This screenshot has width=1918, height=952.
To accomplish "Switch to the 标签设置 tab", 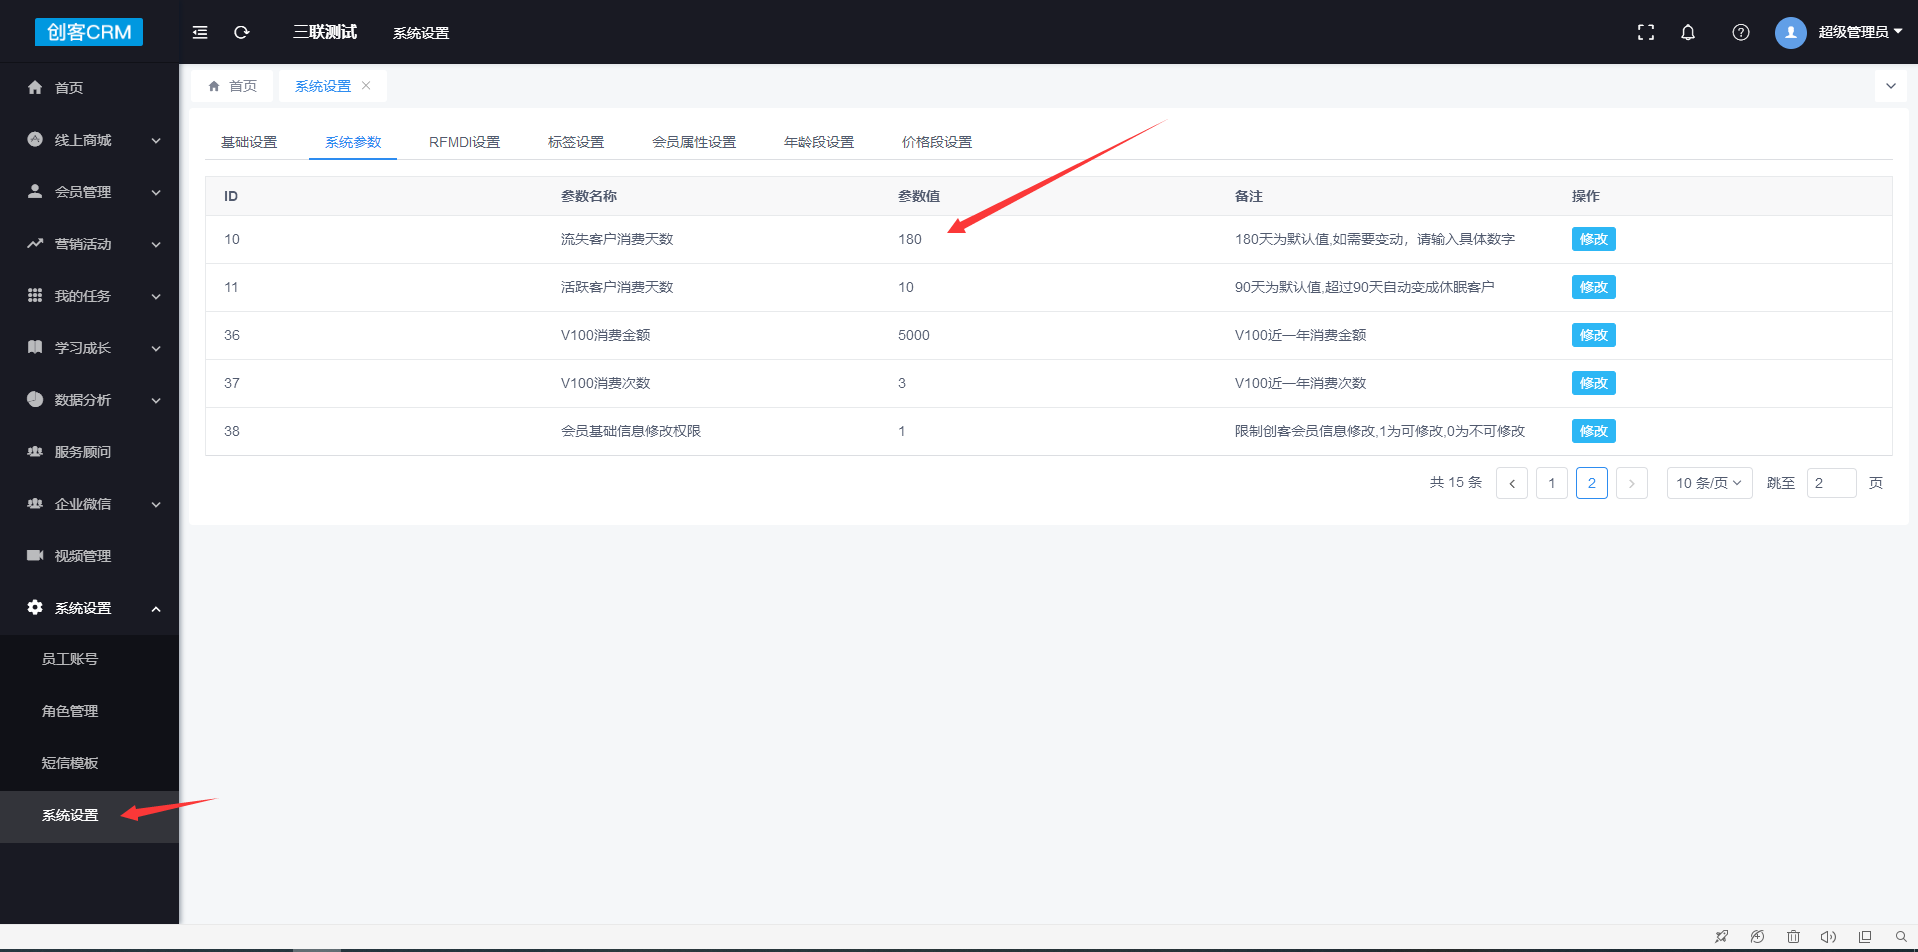I will [576, 142].
